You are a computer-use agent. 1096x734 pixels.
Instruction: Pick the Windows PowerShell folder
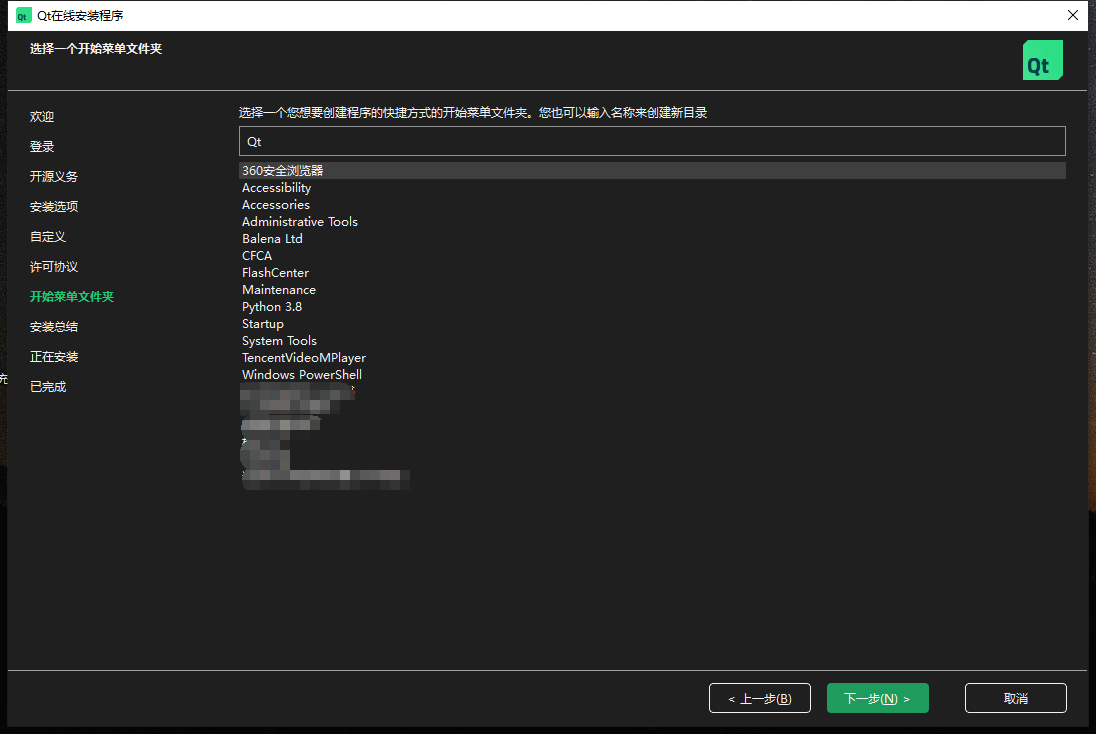point(301,375)
